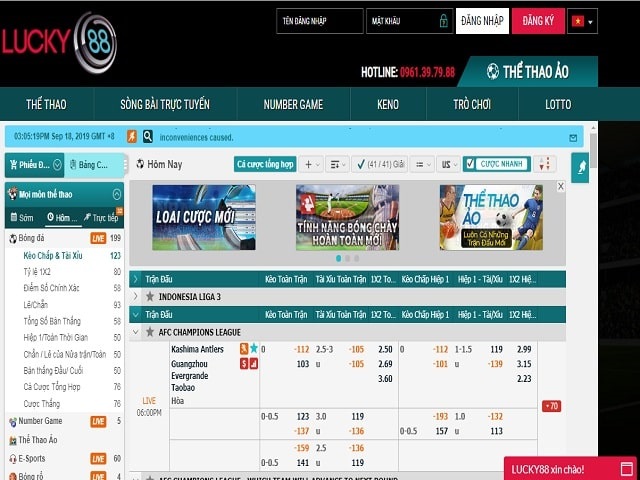Open the plus dropdown in toolbar
This screenshot has height=480, width=640.
point(311,164)
